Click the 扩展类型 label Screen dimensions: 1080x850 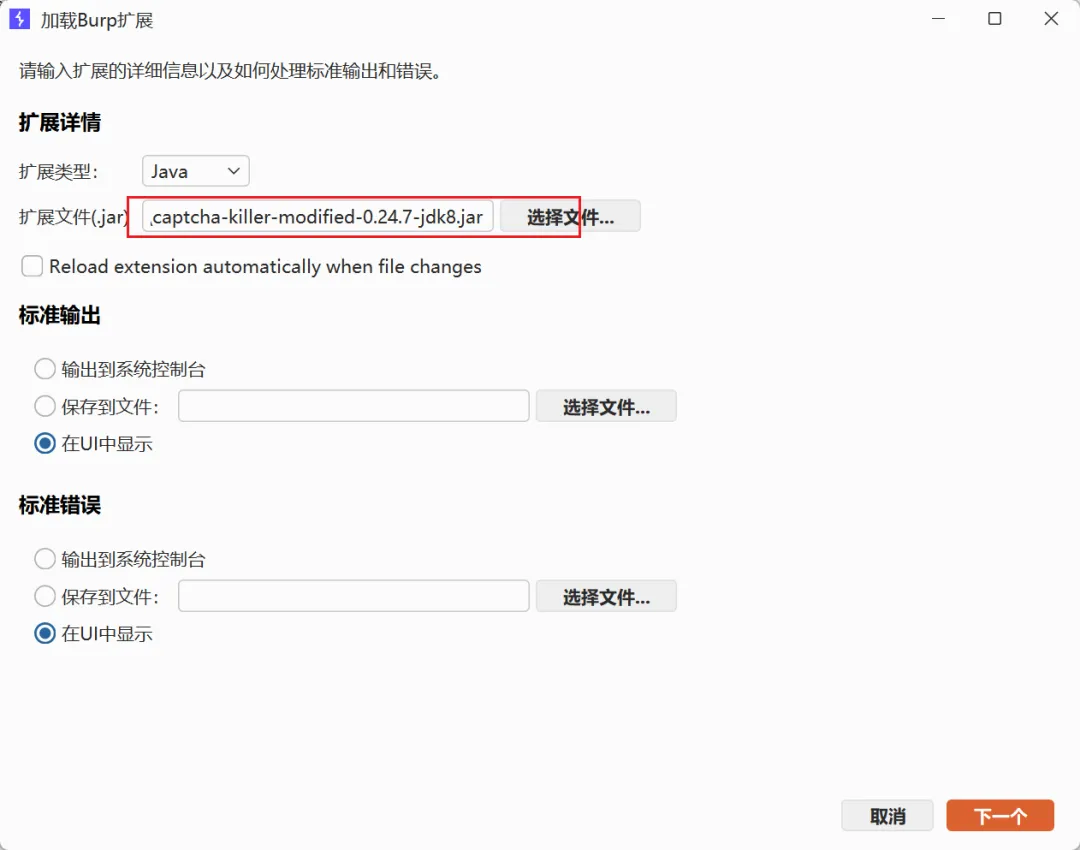pos(59,172)
